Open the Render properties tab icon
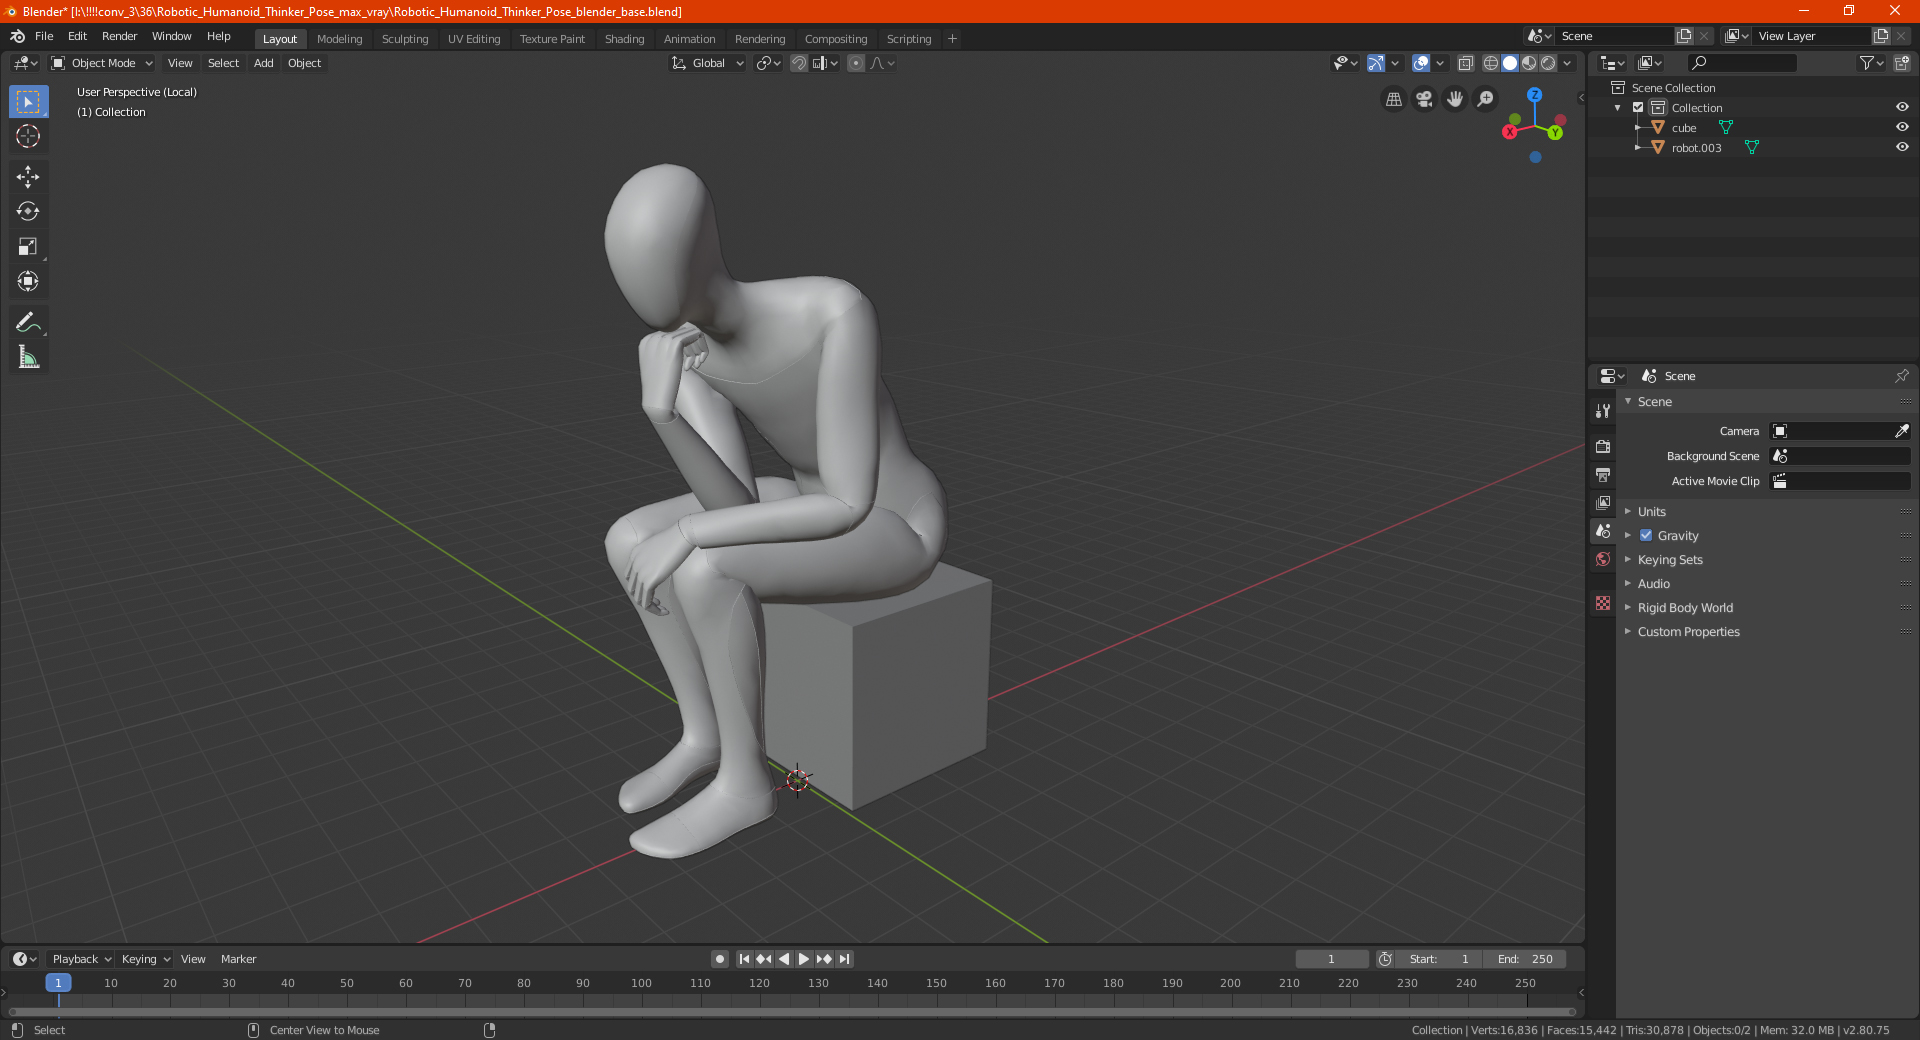 coord(1603,446)
